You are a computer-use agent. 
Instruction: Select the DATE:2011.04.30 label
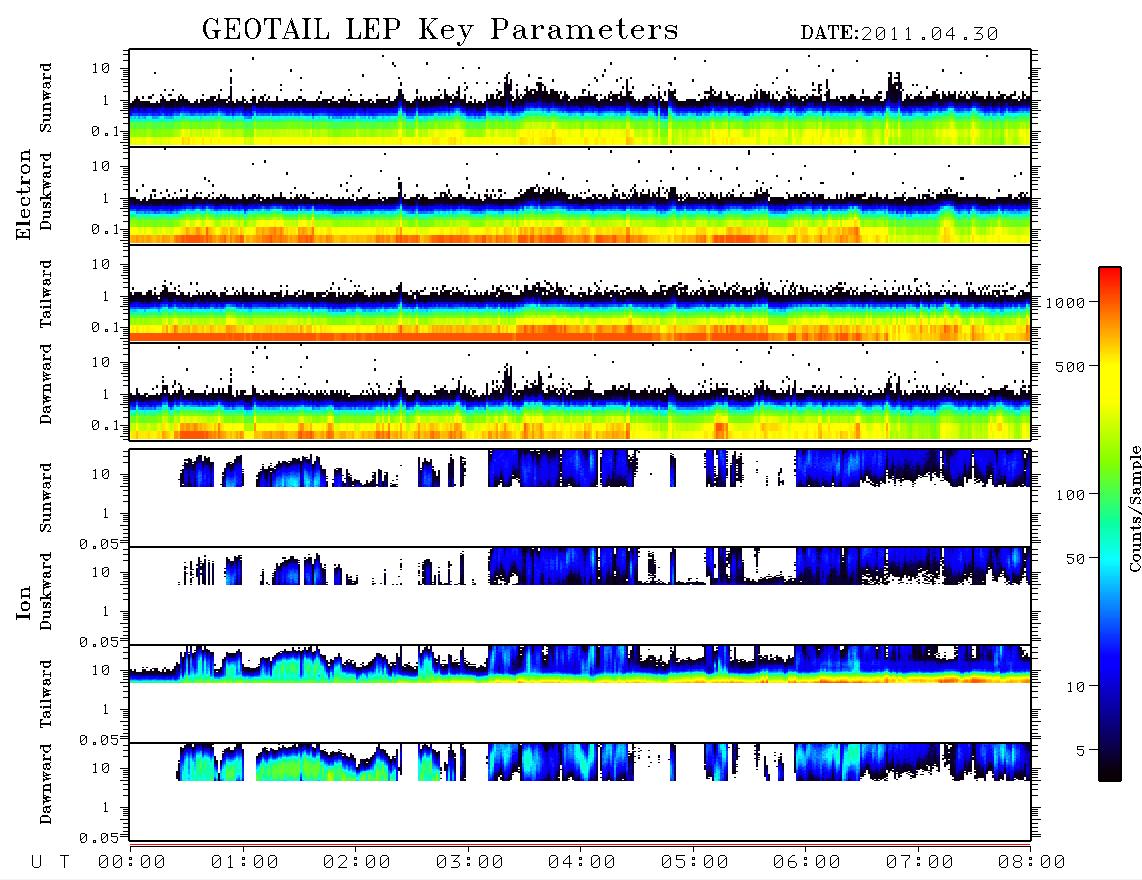pos(899,34)
